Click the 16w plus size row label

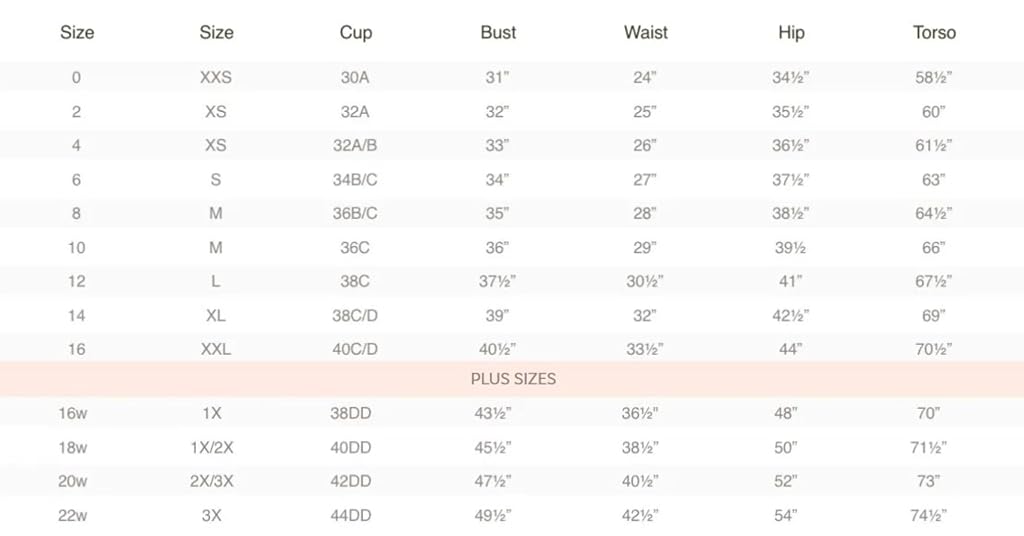pyautogui.click(x=72, y=413)
